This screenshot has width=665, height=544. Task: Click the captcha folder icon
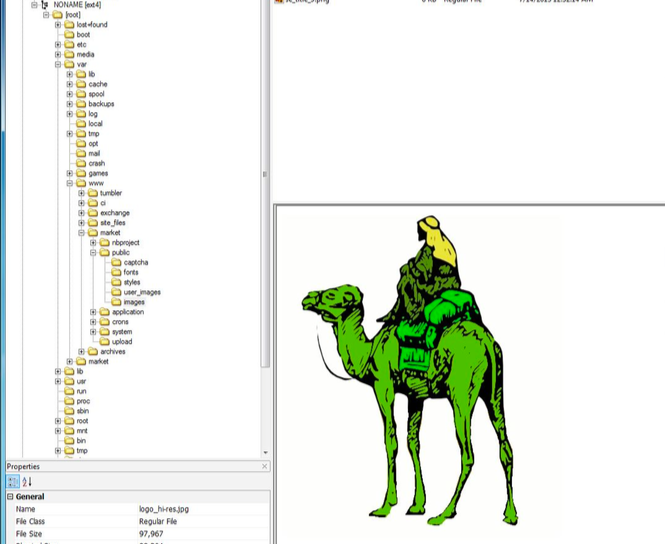tap(115, 262)
